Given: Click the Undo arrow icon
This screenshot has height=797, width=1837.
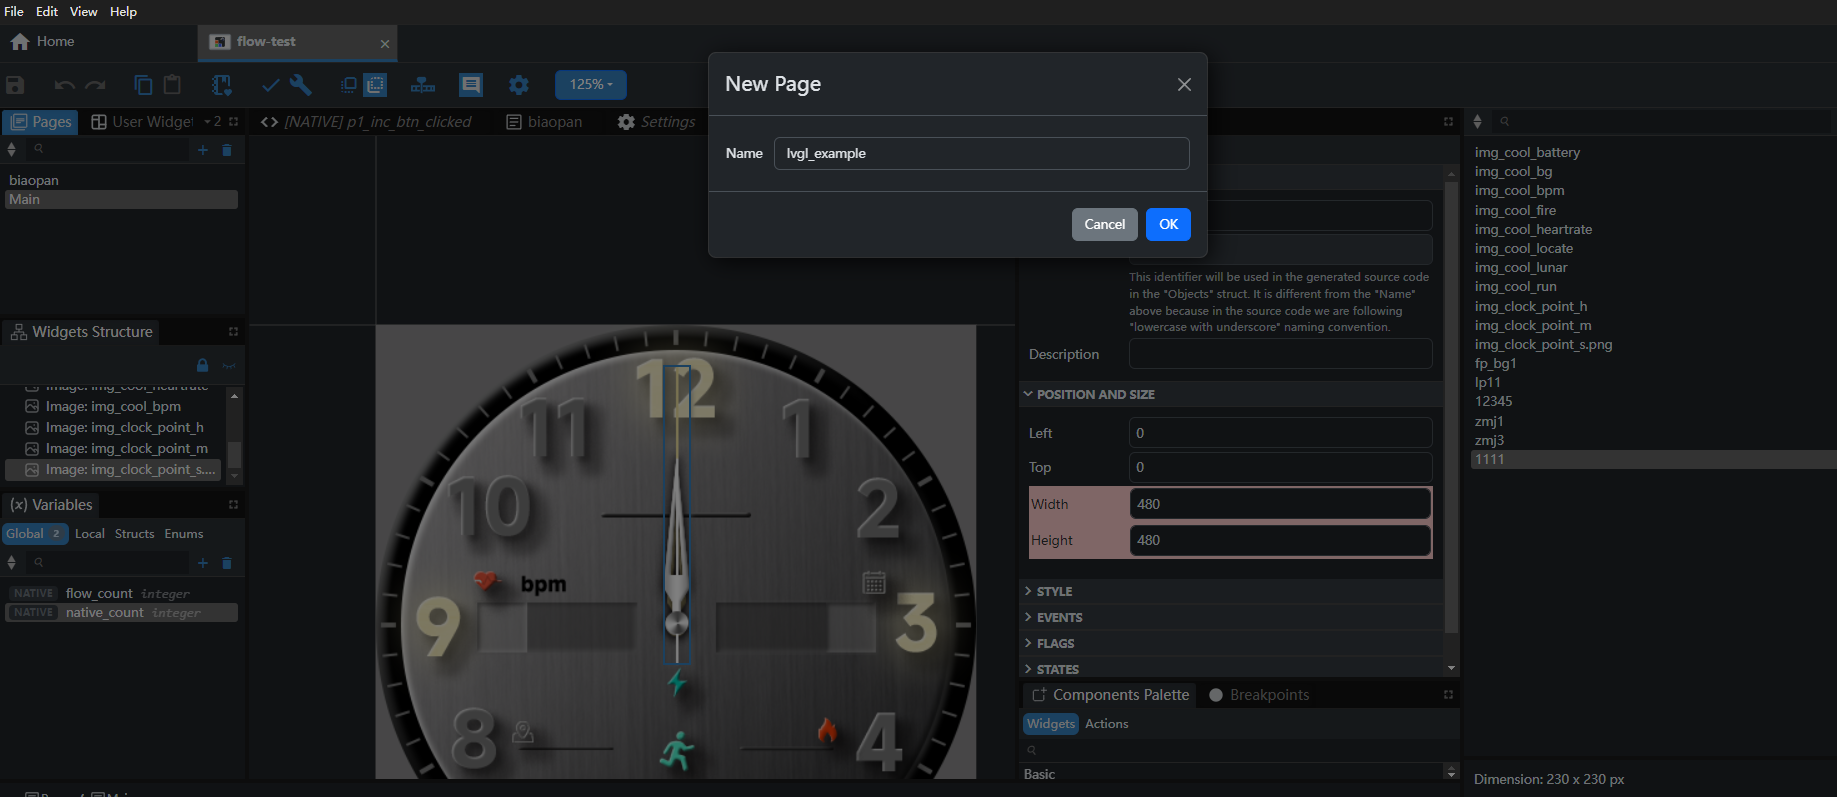Looking at the screenshot, I should coord(64,85).
